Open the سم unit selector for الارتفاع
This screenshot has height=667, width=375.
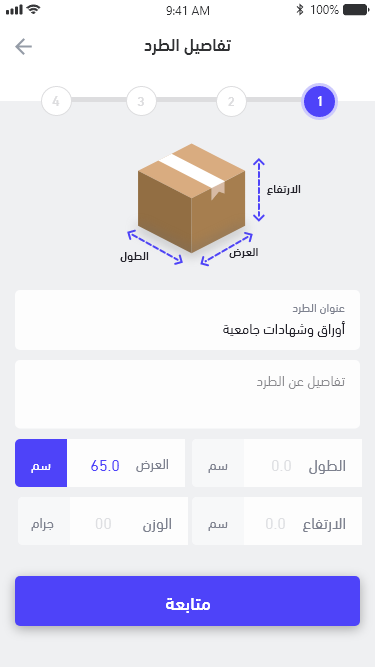pyautogui.click(x=218, y=521)
